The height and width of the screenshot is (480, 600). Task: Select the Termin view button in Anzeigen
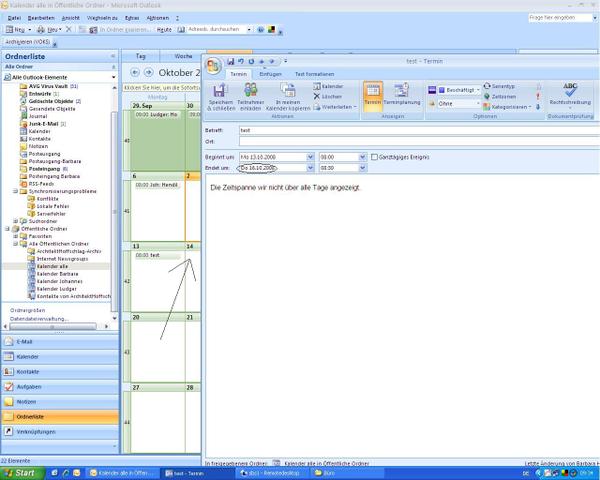point(372,96)
